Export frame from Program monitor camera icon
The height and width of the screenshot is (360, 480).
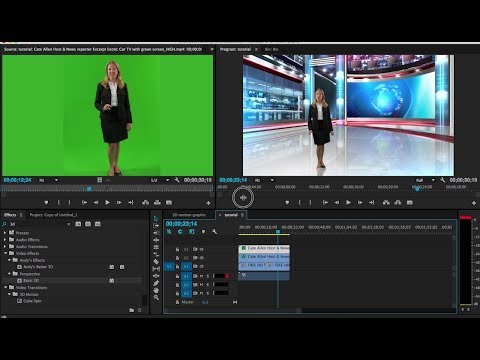(410, 202)
